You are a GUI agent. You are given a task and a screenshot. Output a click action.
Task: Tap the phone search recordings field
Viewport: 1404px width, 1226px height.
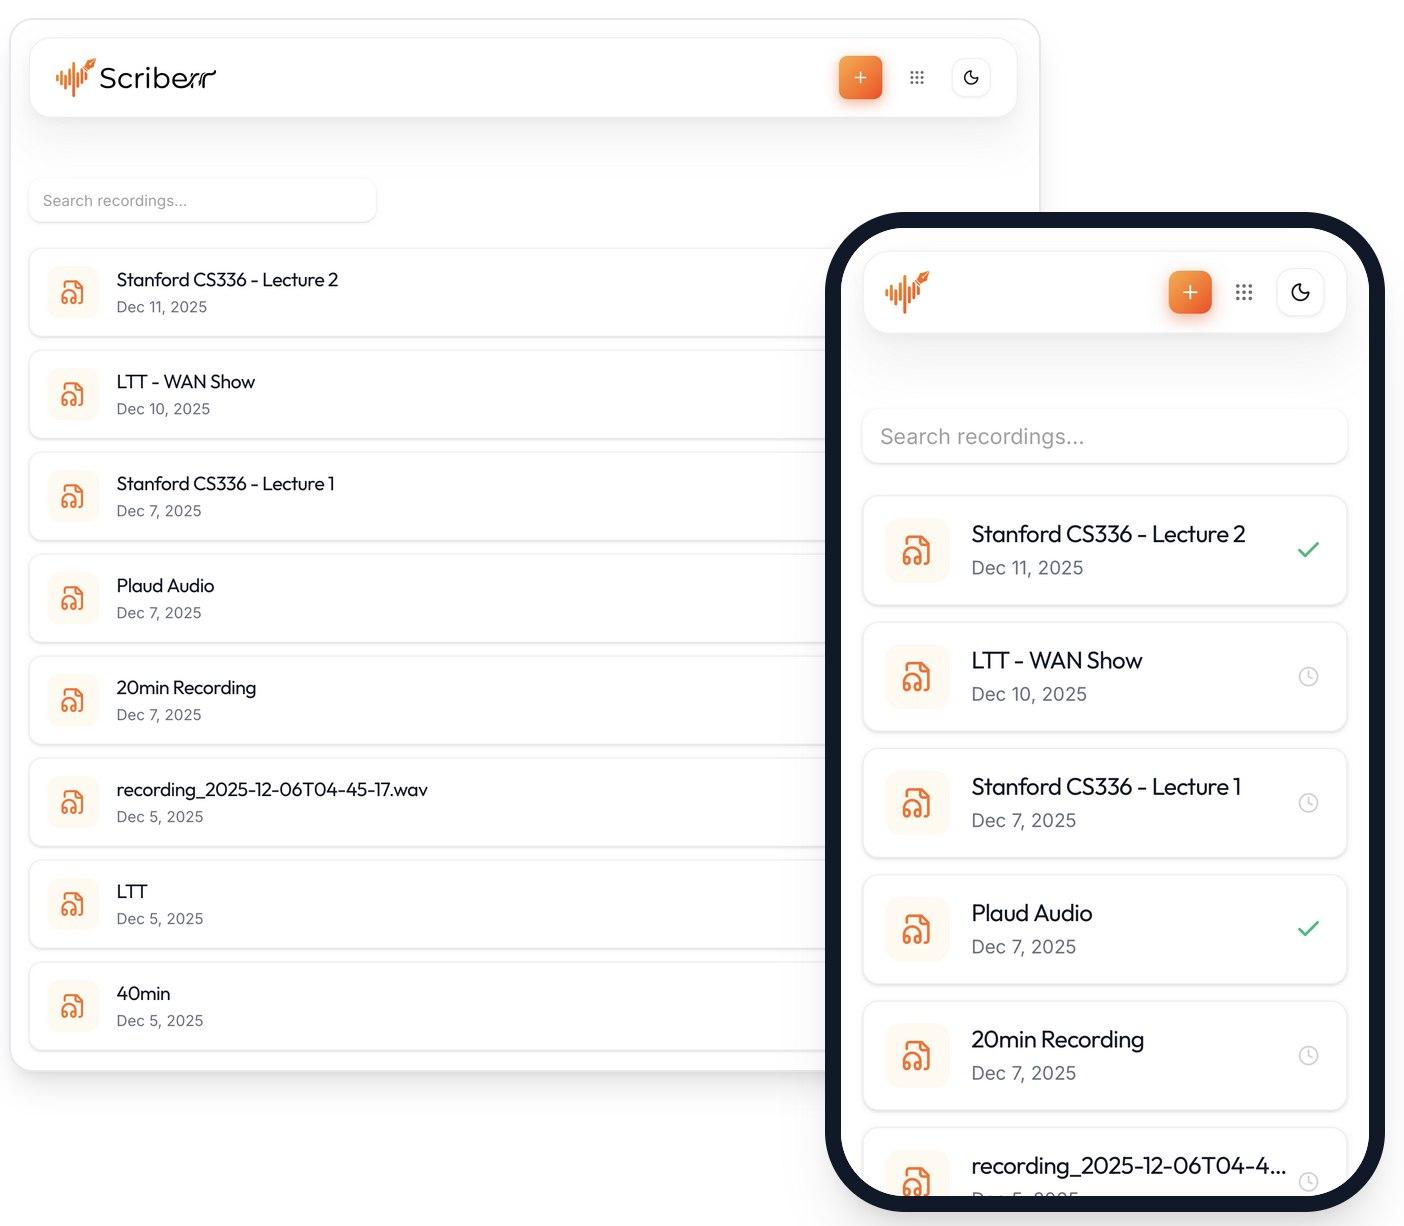pyautogui.click(x=1103, y=436)
